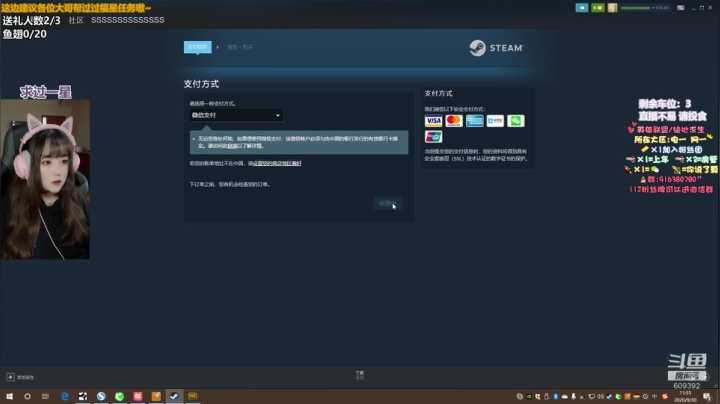Open the payment method dropdown
The width and height of the screenshot is (720, 404).
click(236, 115)
